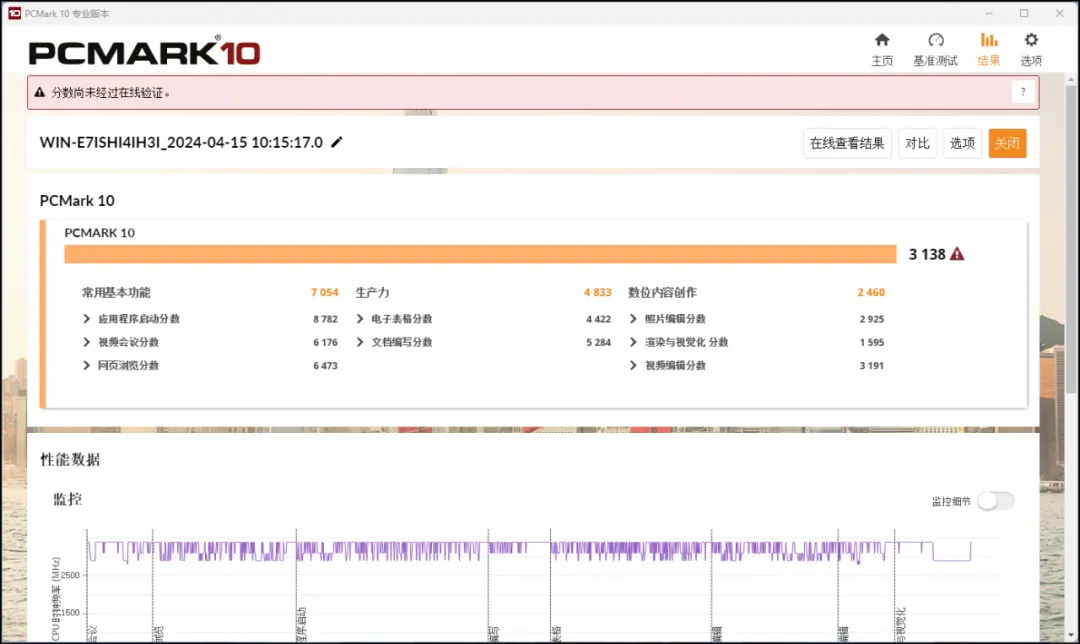The width and height of the screenshot is (1080, 644).
Task: Click the orange 关闭 button
Action: pos(1007,143)
